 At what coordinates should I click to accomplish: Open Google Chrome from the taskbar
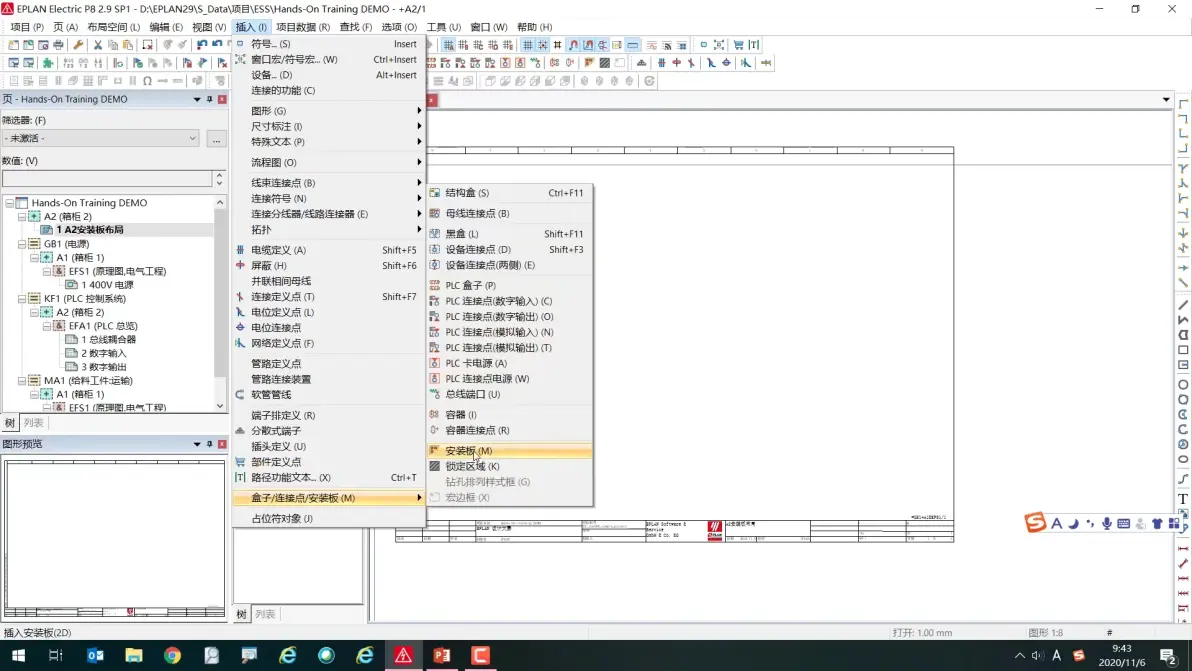[173, 655]
